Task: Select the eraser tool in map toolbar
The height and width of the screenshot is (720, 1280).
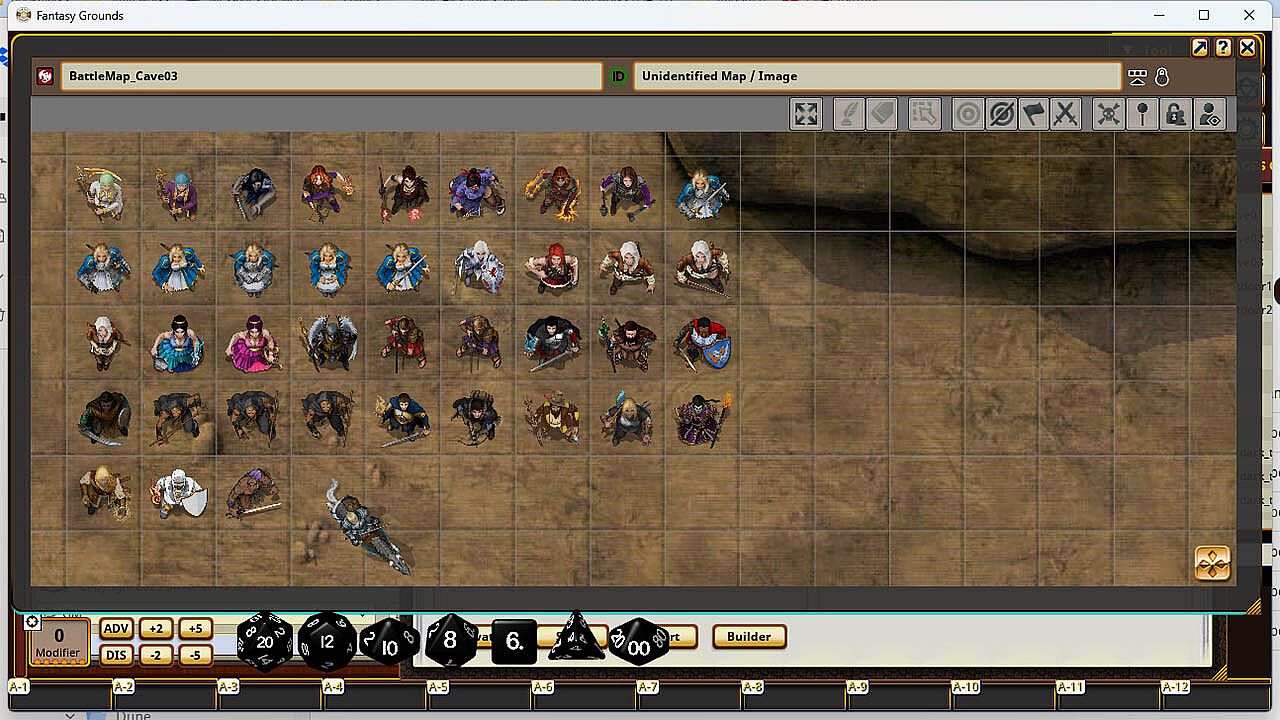Action: point(881,114)
